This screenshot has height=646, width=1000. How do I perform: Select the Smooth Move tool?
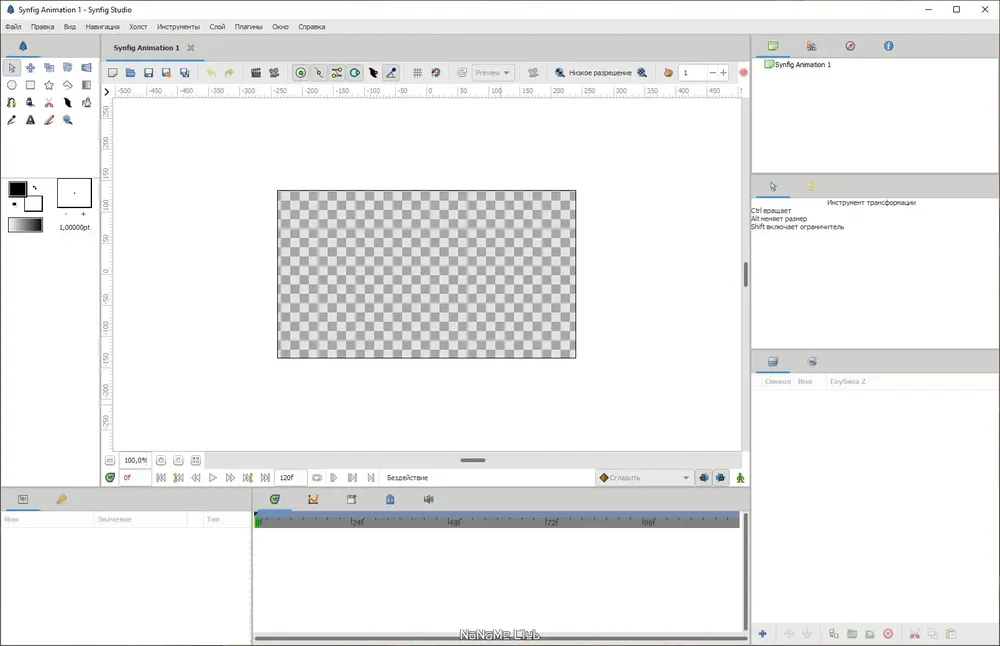coord(31,68)
